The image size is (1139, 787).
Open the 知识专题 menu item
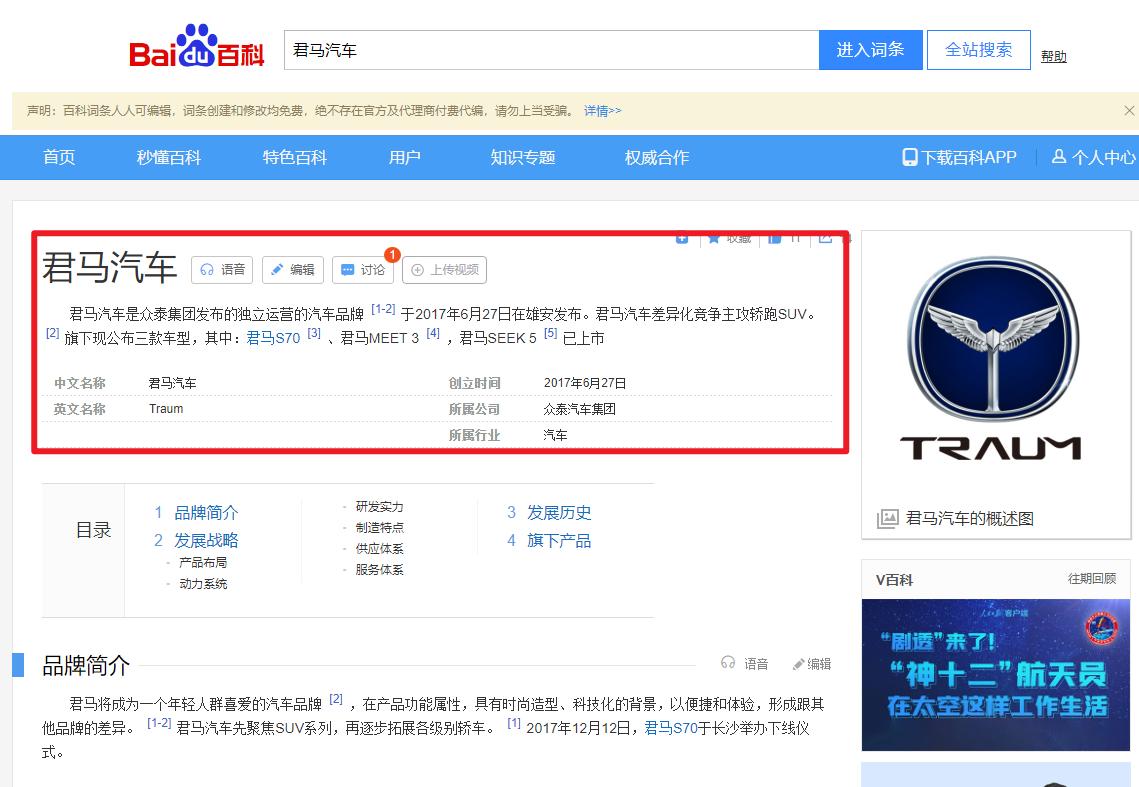[521, 157]
